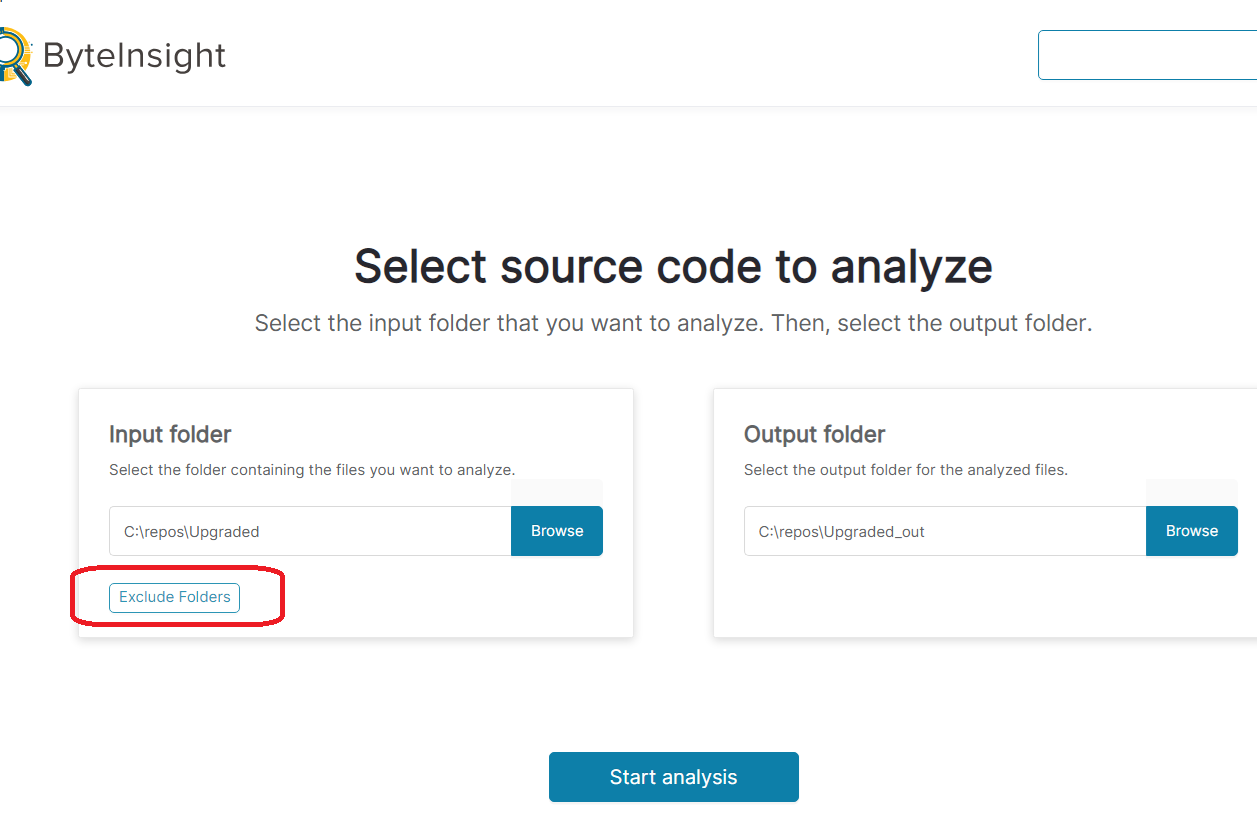Open the Exclude Folders option
This screenshot has width=1257, height=837.
pyautogui.click(x=174, y=597)
